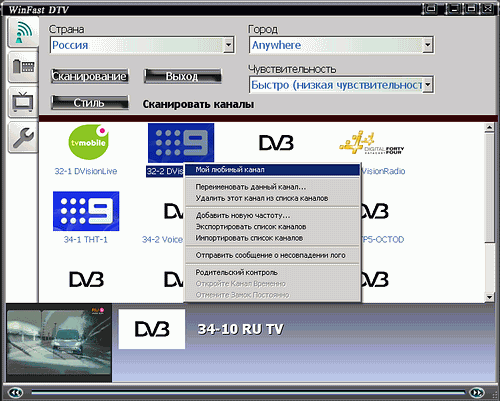Screen dimensions: 500x401
Task: Click the Сканировать каналы heading text
Action: [x=198, y=104]
